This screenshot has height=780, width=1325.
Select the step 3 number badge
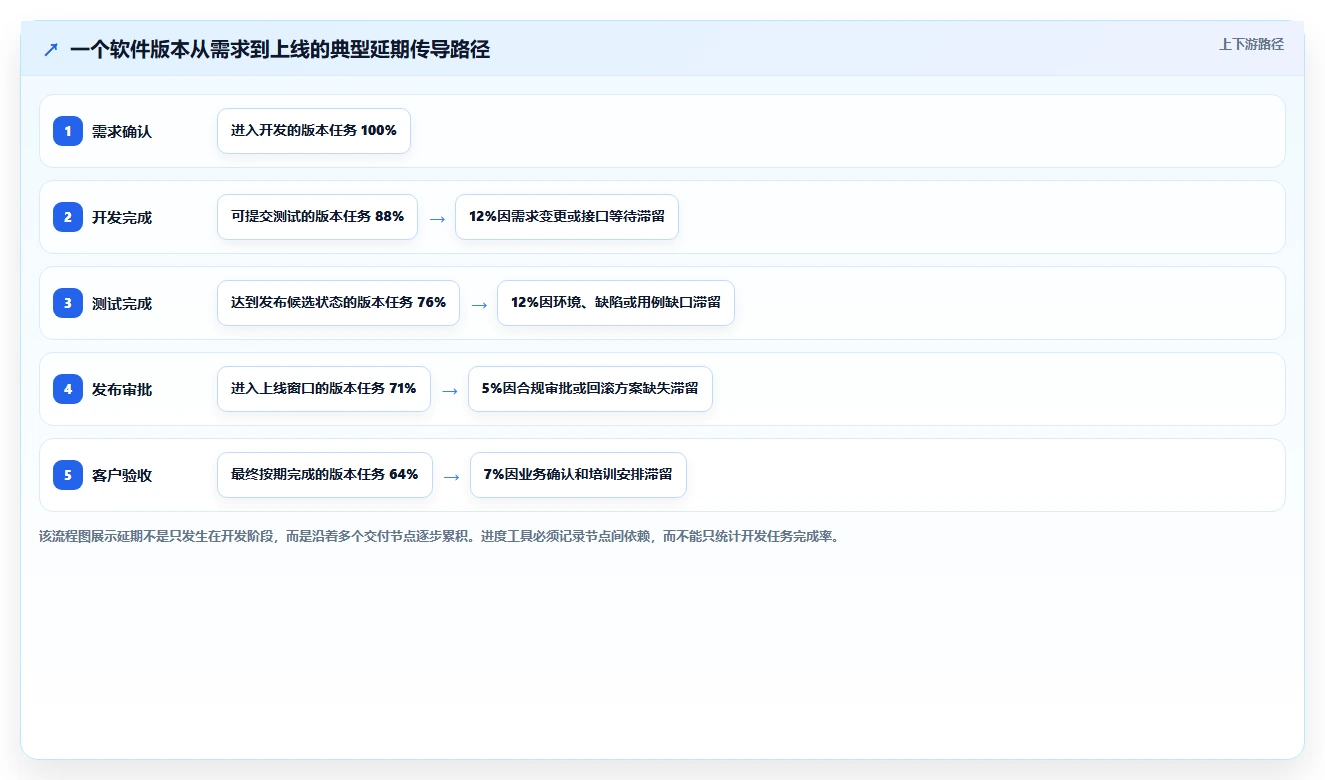(68, 303)
